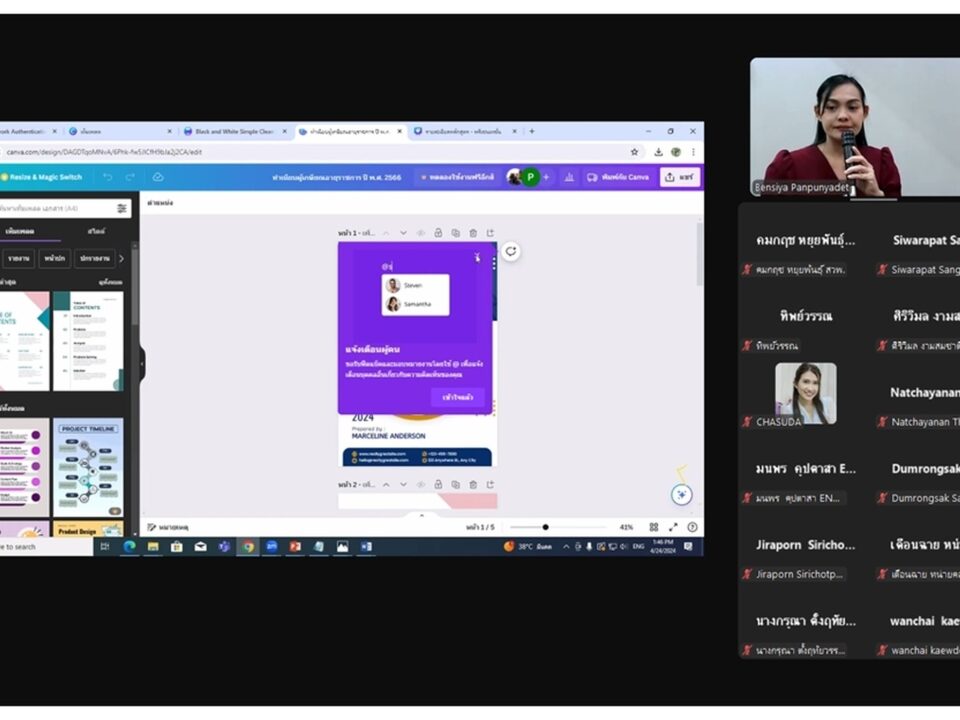Screen dimensions: 960x720
Task: Lock page 2 with the padlock icon
Action: 438,484
